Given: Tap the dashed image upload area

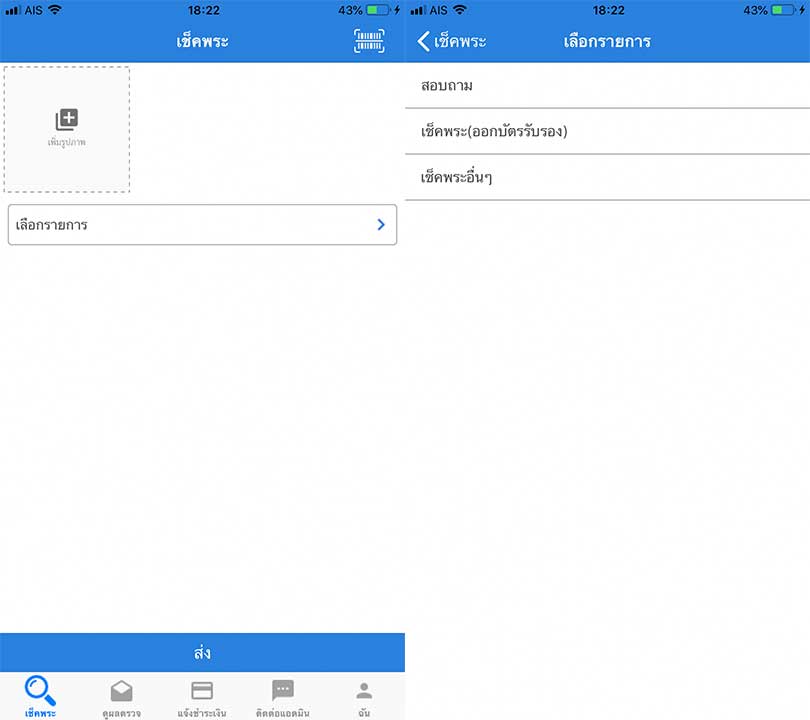Looking at the screenshot, I should [x=65, y=130].
